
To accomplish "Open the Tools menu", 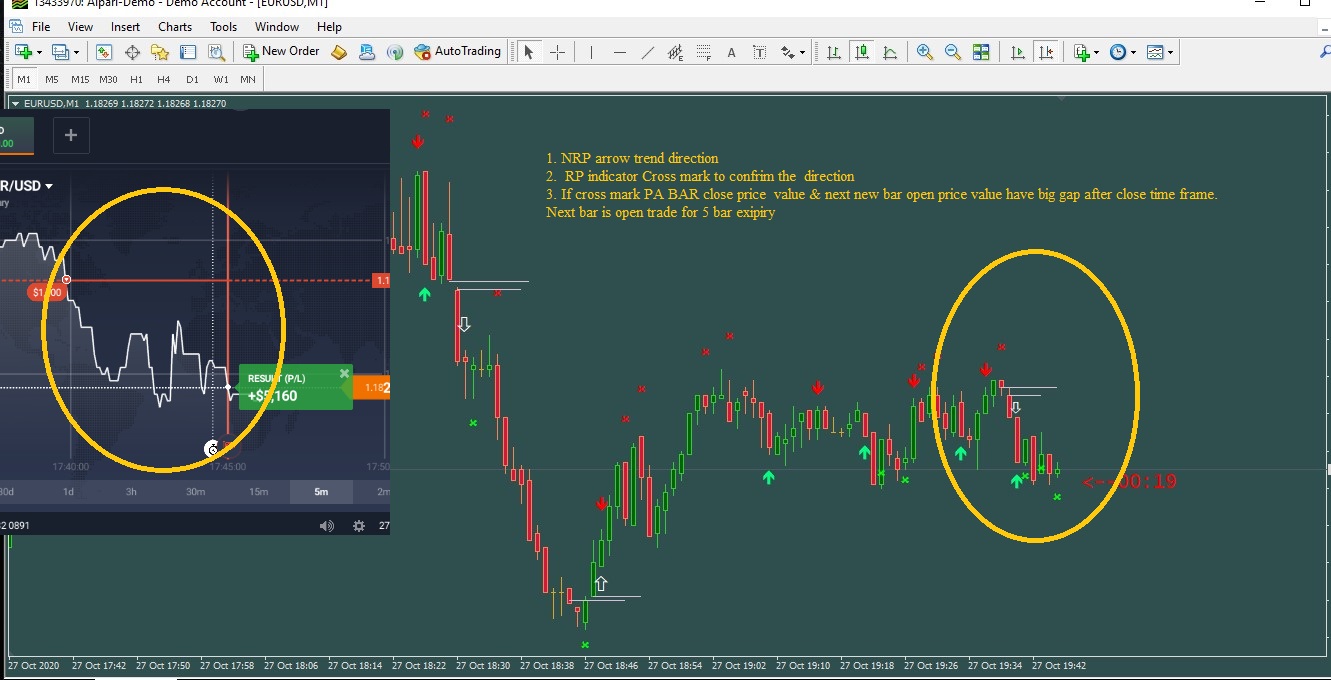I will [224, 27].
